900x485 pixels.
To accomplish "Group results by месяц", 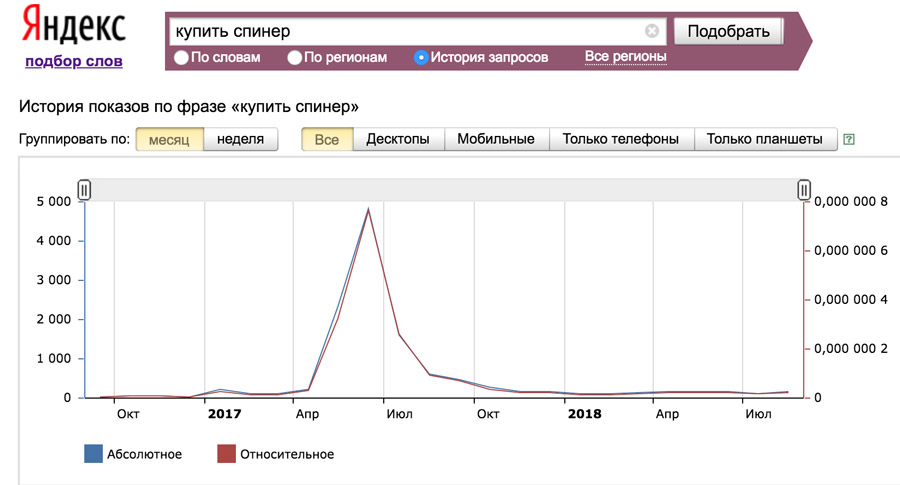I will [169, 139].
